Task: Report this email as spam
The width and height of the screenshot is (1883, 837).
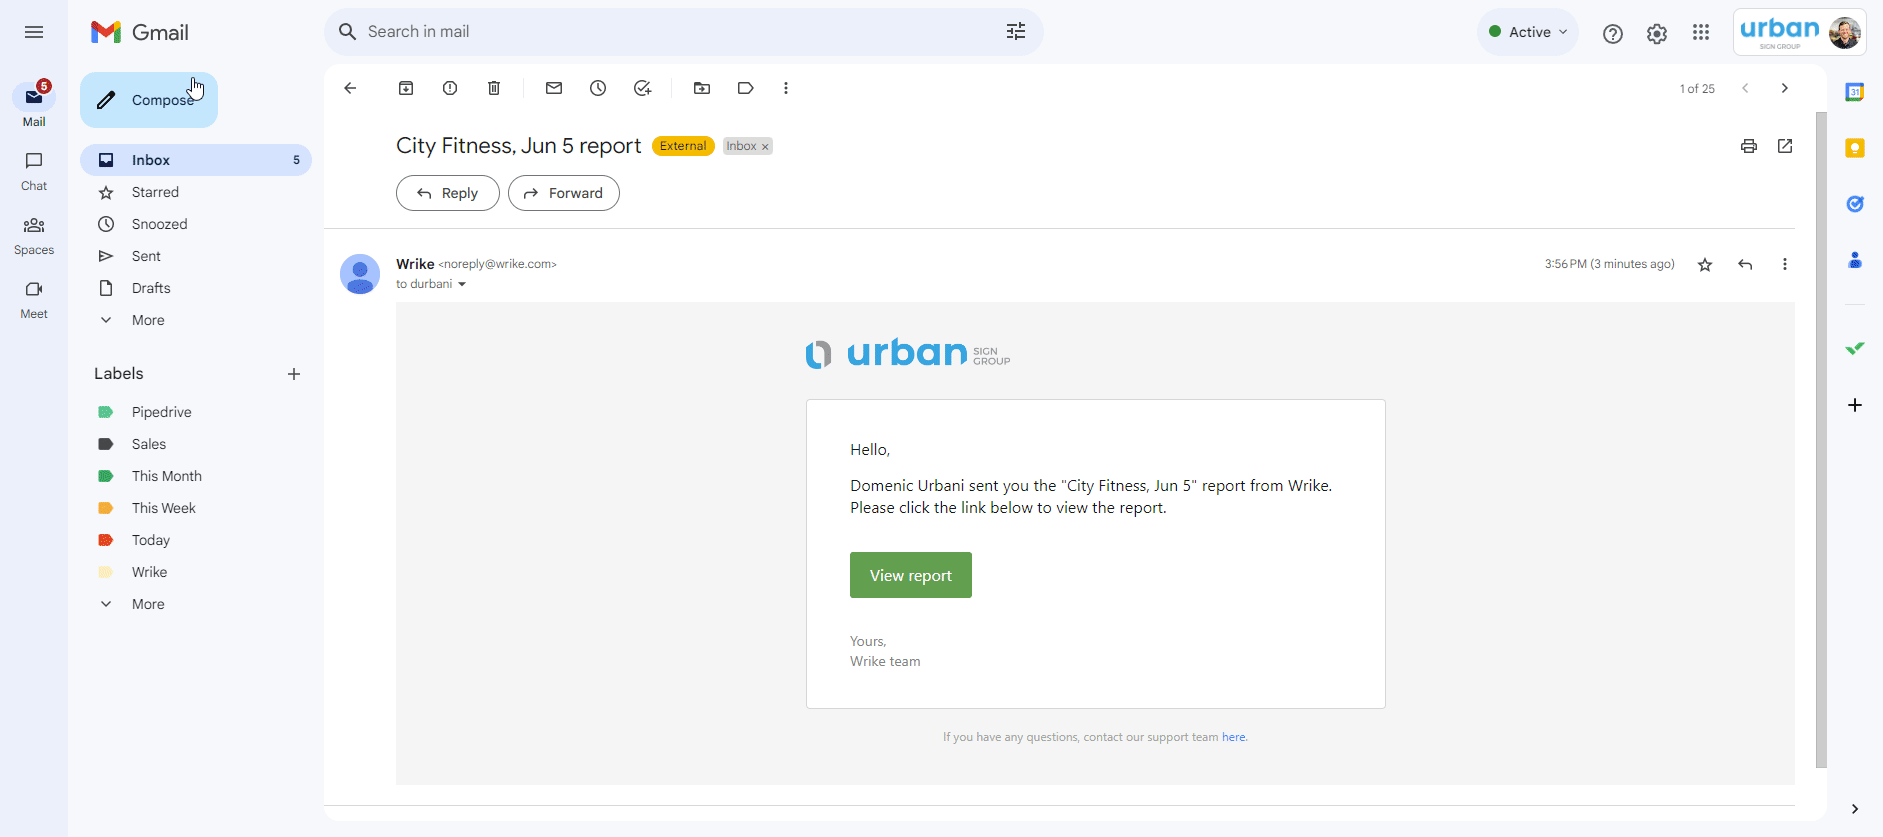Action: click(x=450, y=88)
